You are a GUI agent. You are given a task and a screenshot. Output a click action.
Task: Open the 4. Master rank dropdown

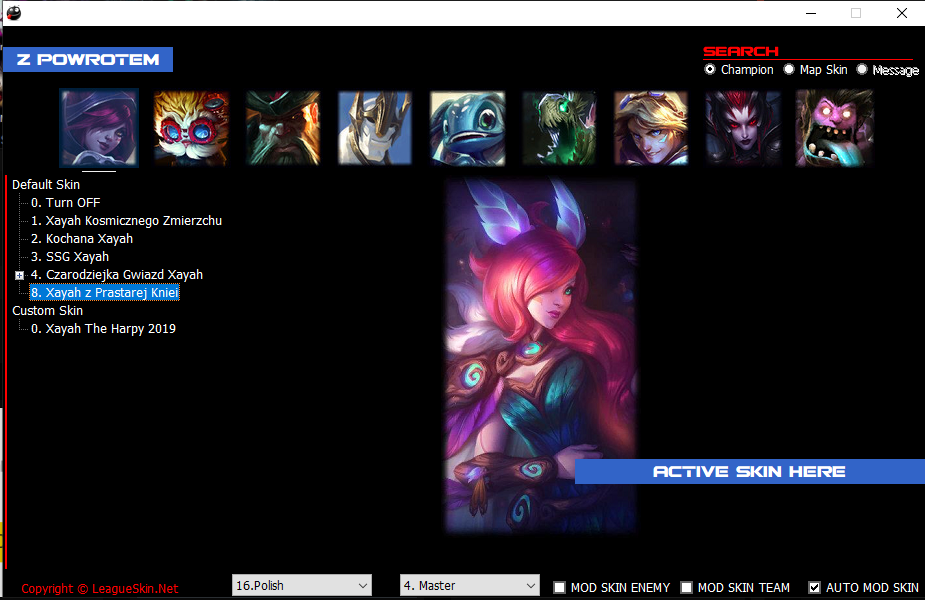pos(470,585)
